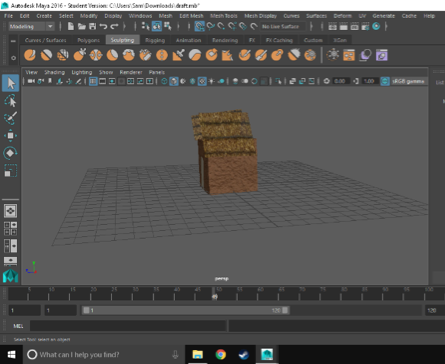Open the Panels menu in the viewport
This screenshot has height=364, width=445.
pyautogui.click(x=157, y=72)
